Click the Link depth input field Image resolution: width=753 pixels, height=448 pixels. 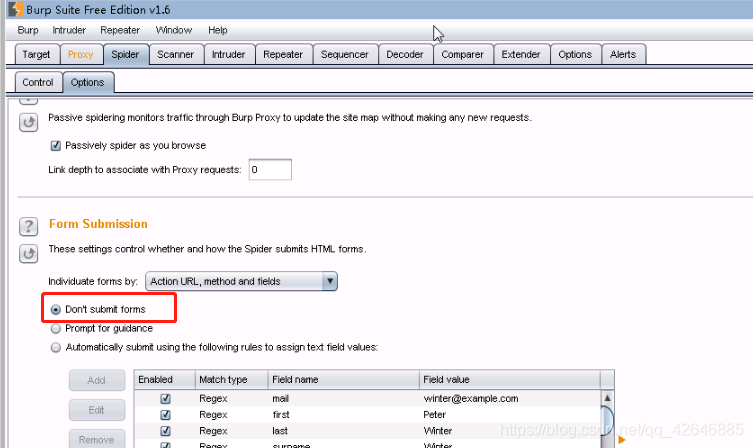pyautogui.click(x=270, y=170)
